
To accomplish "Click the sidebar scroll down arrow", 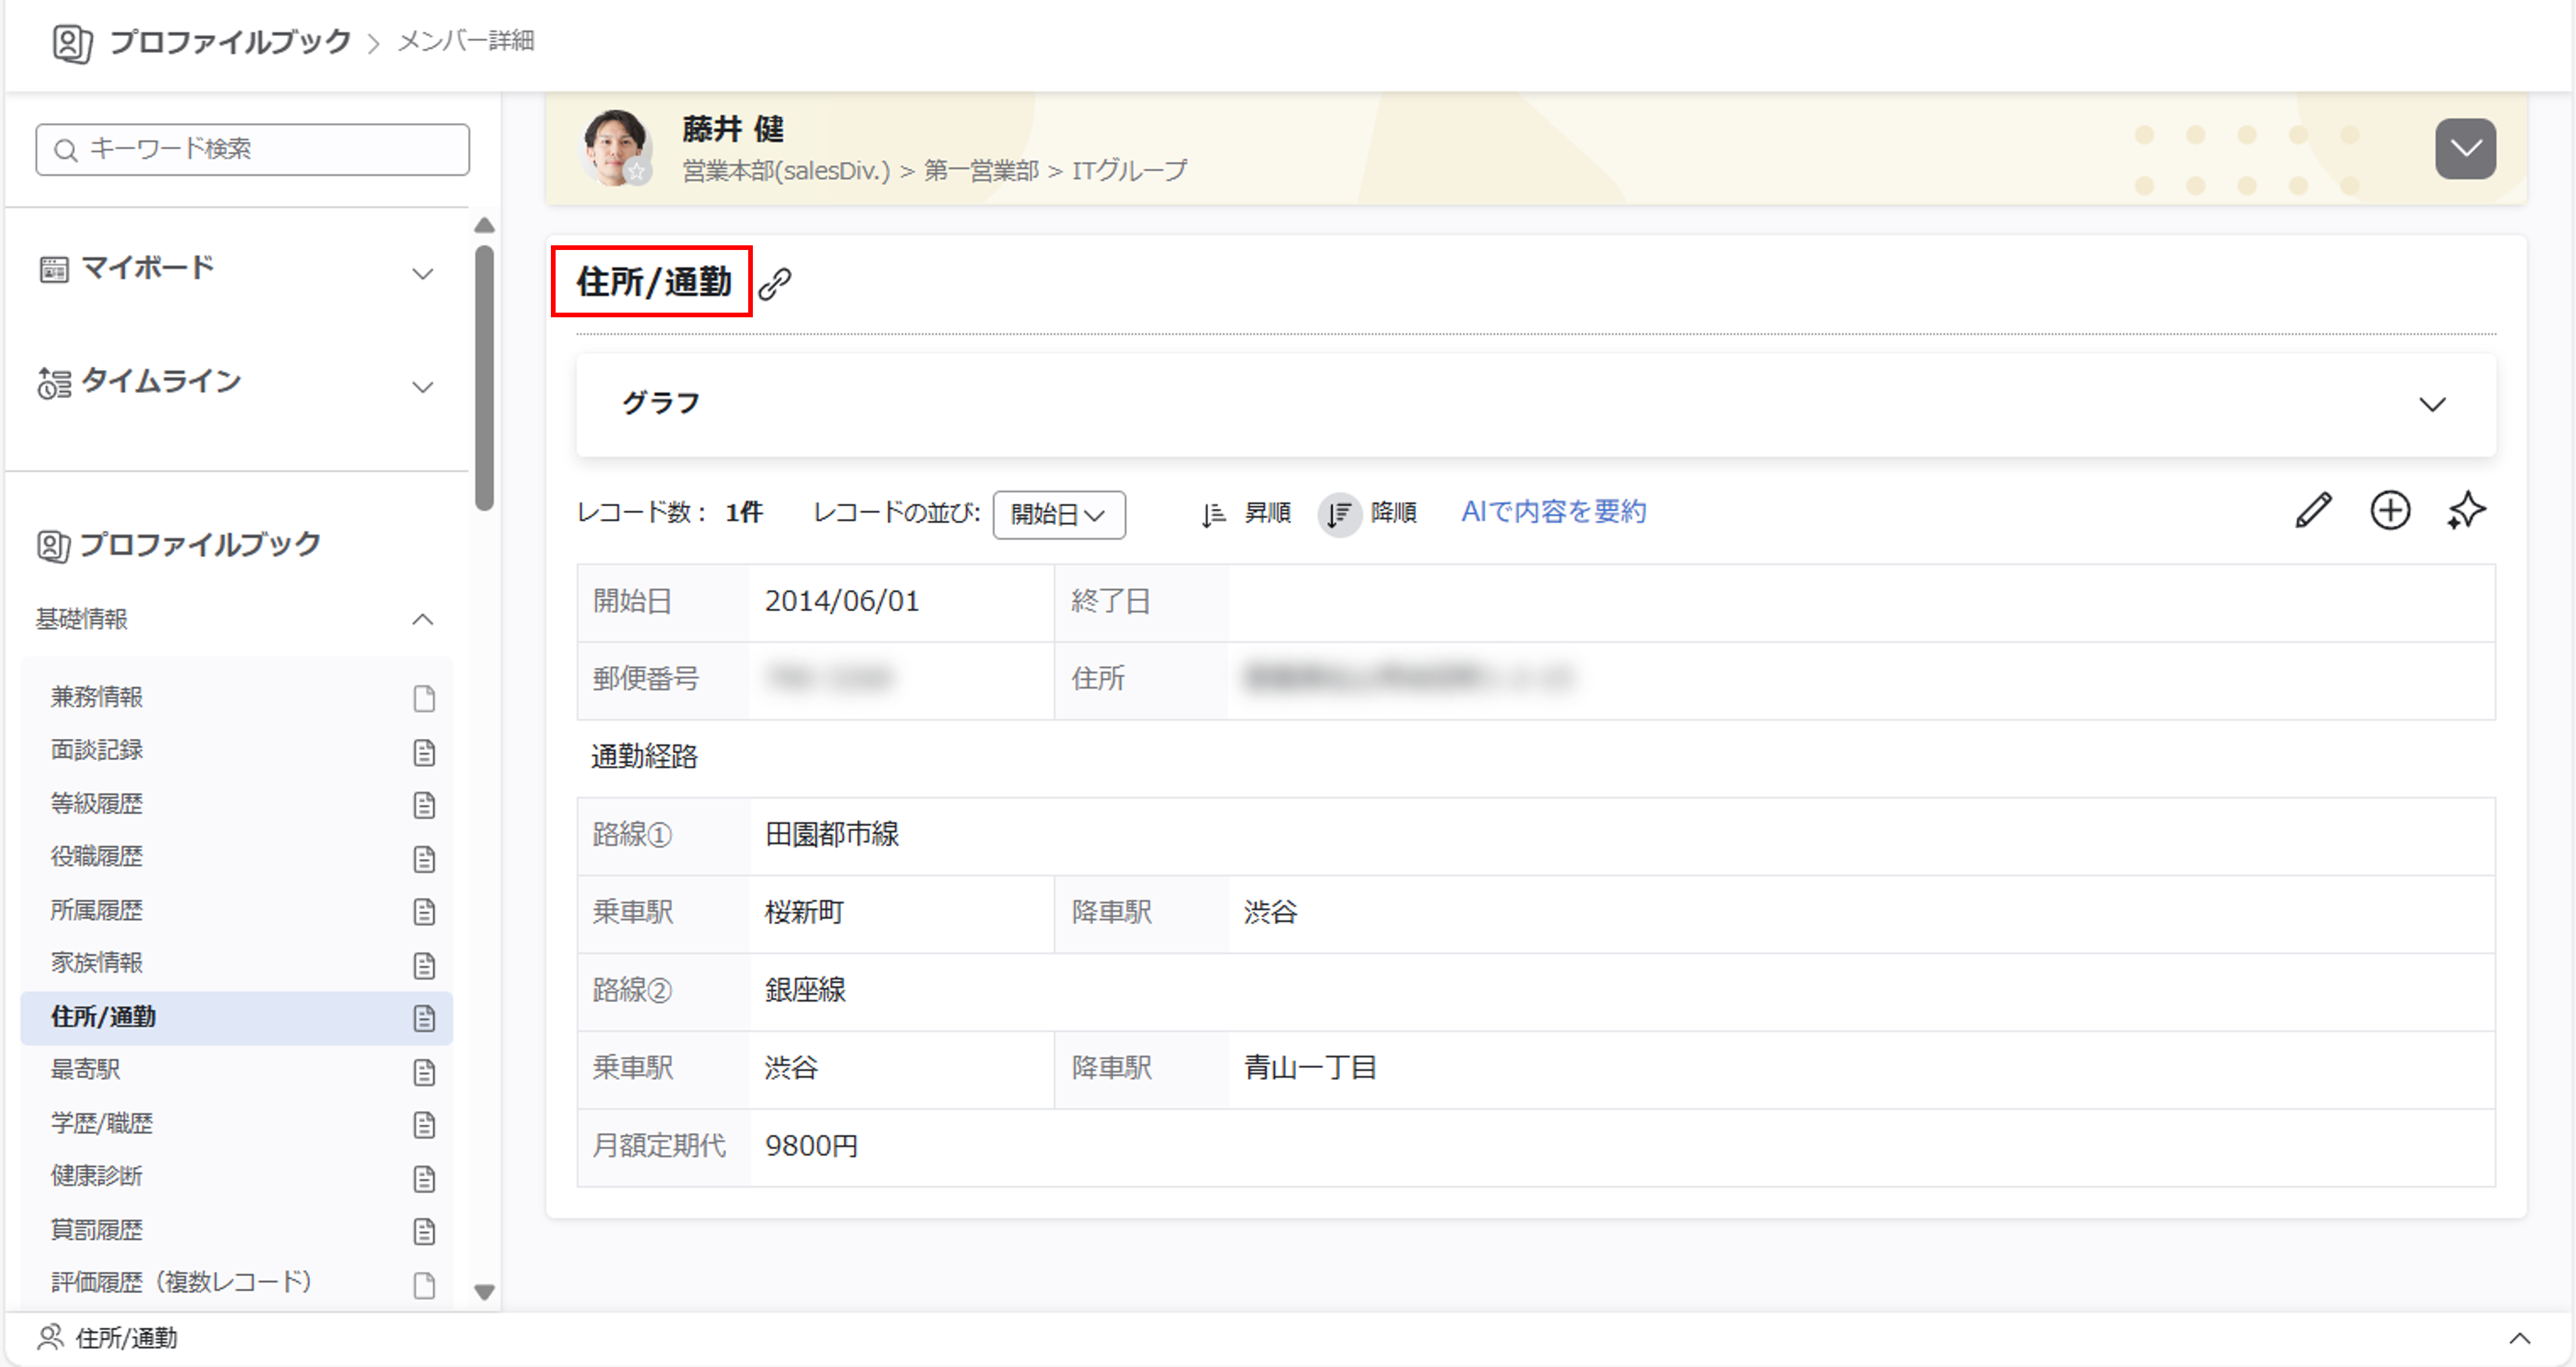I will click(x=485, y=1292).
